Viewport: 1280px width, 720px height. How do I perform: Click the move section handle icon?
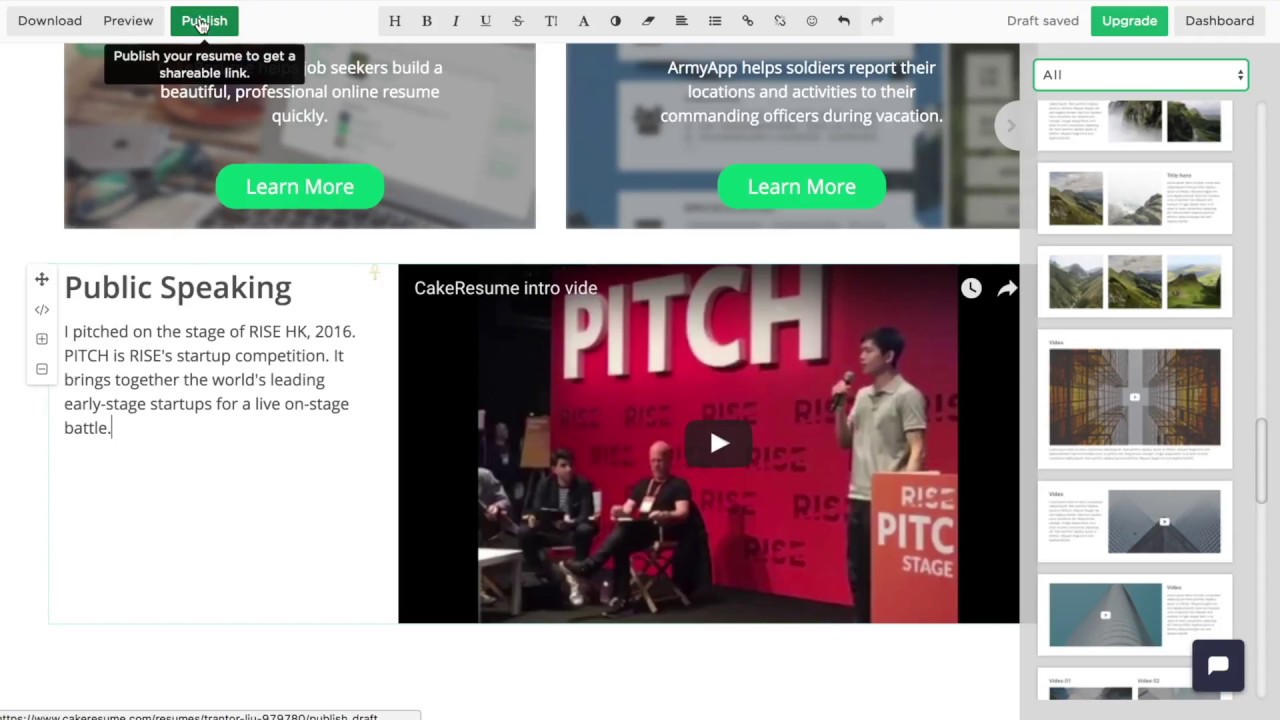[42, 280]
